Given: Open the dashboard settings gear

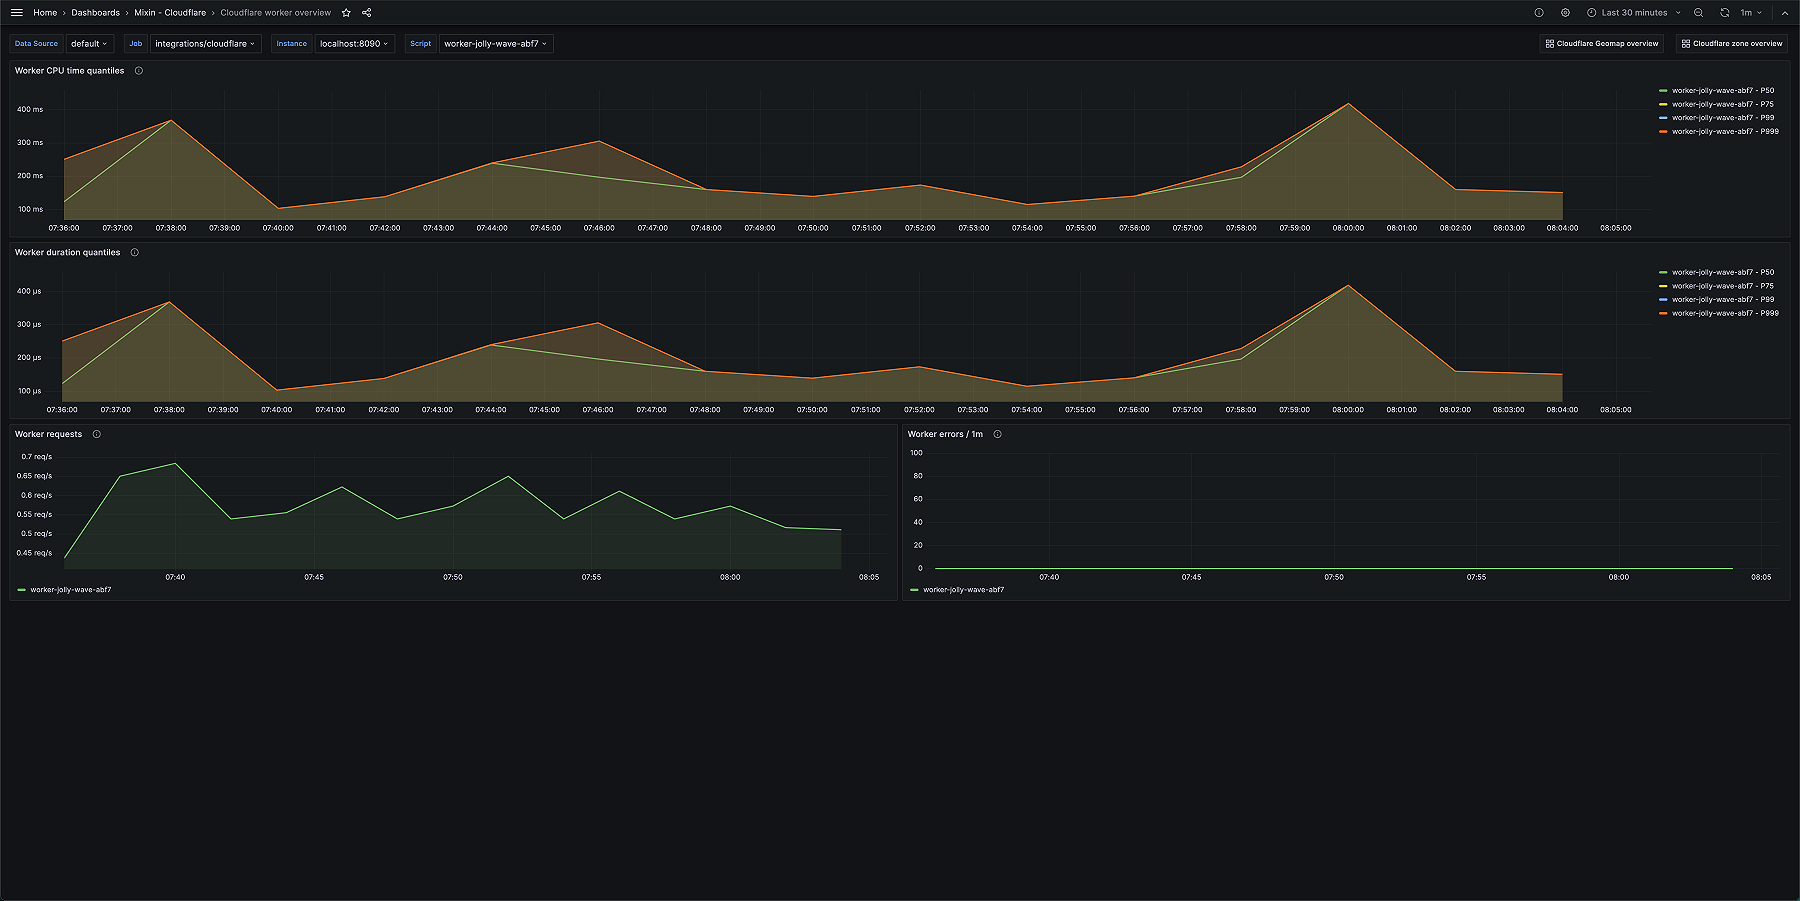Looking at the screenshot, I should point(1564,12).
